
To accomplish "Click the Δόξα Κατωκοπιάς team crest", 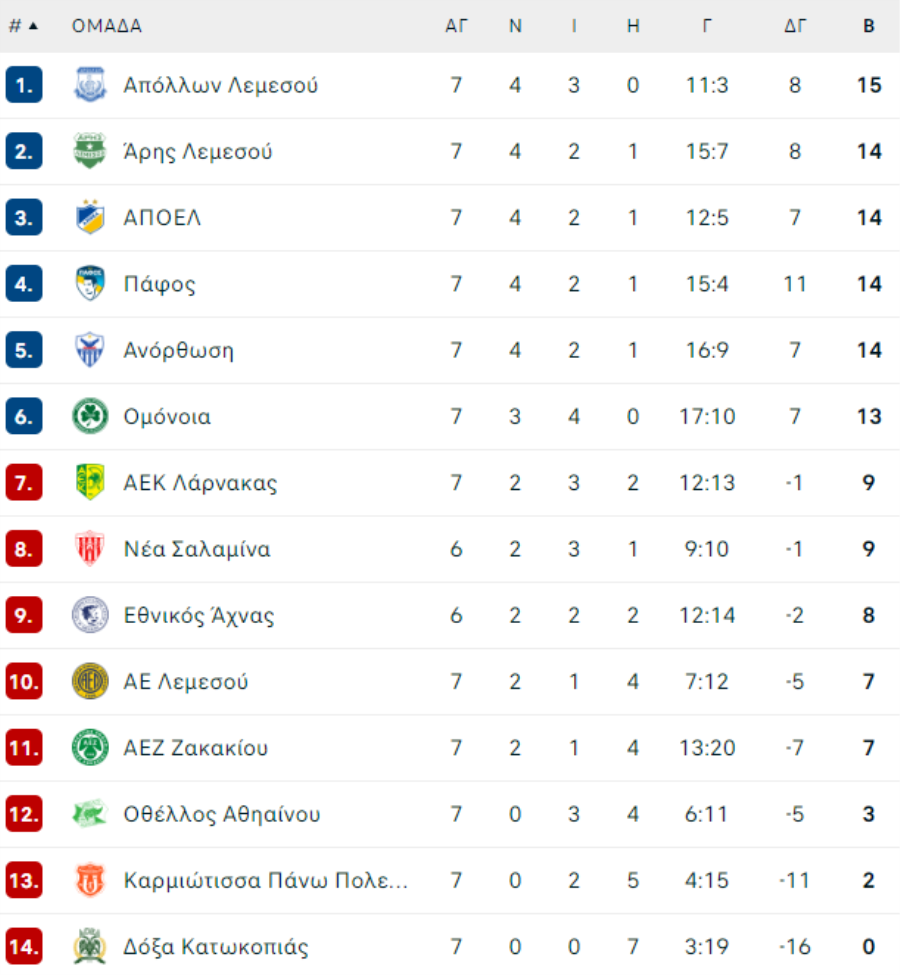I will (x=90, y=946).
